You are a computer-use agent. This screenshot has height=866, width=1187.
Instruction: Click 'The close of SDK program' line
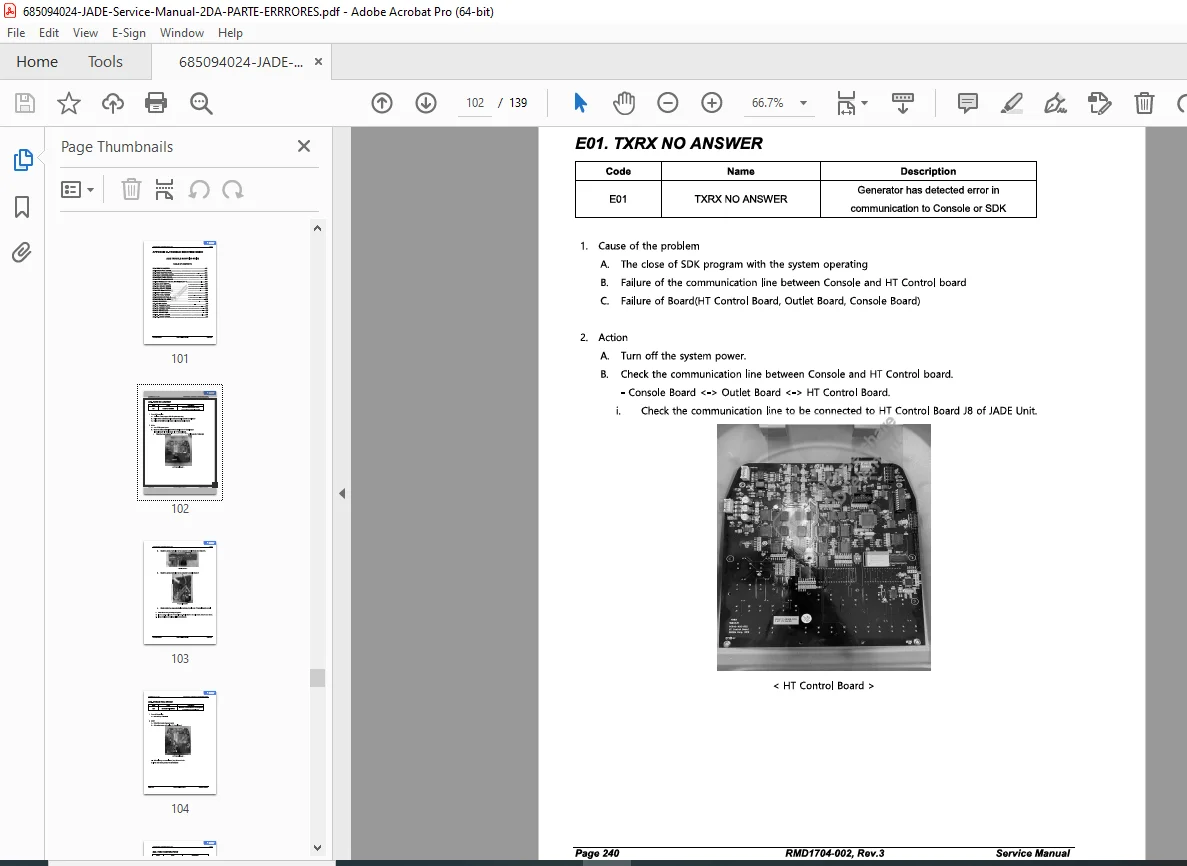click(744, 264)
